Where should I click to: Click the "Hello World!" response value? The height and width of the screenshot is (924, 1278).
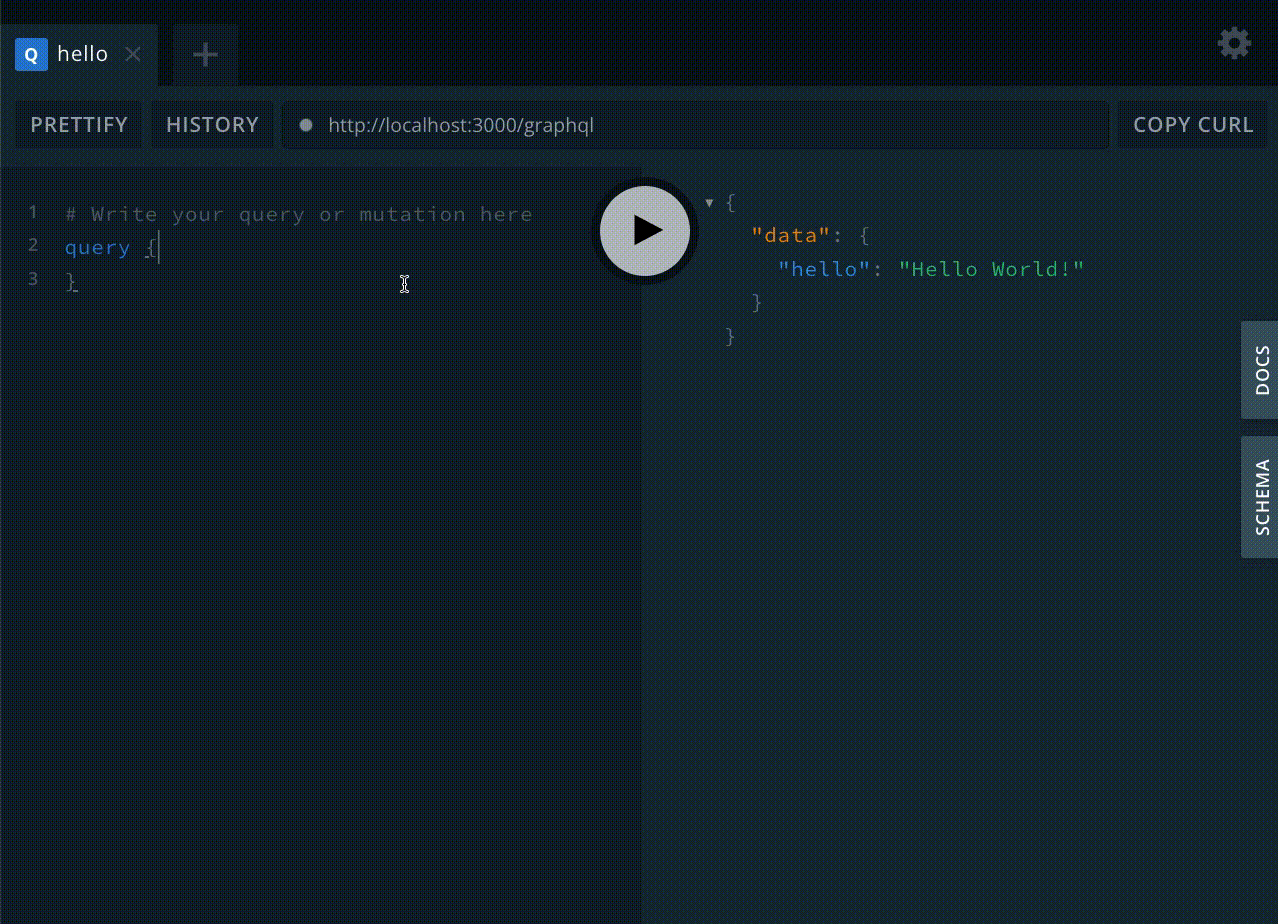tap(991, 269)
